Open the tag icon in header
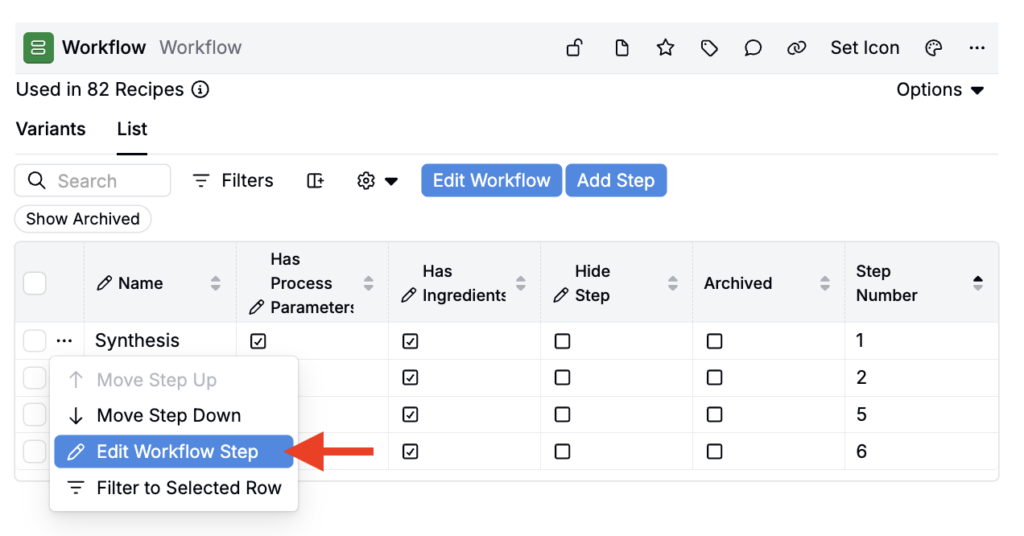Image resolution: width=1024 pixels, height=536 pixels. 709,48
